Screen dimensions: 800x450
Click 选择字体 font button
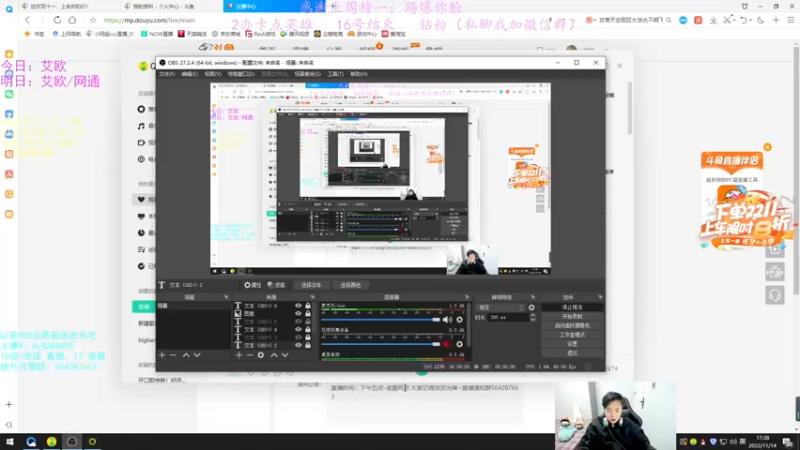(x=310, y=285)
